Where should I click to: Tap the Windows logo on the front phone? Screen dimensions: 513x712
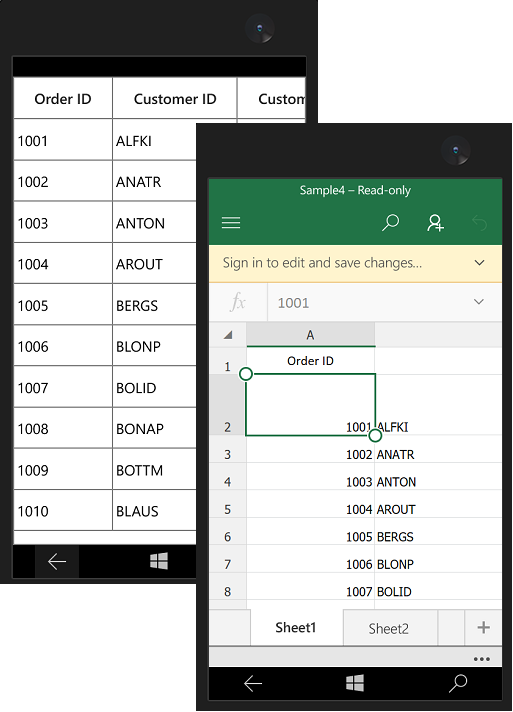(355, 683)
